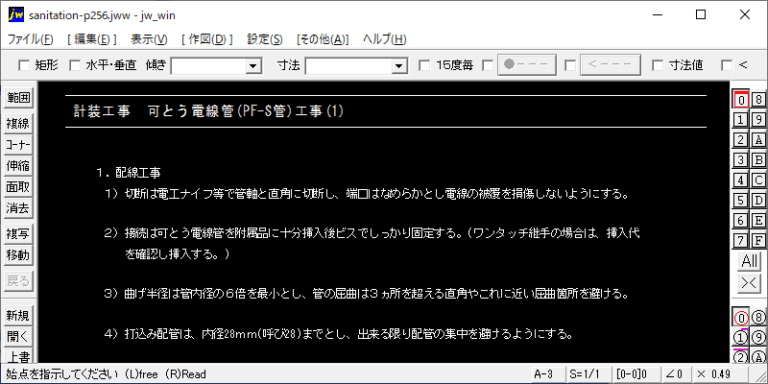This screenshot has width=768, height=384.
Task: Click the All layers button
Action: 749,262
